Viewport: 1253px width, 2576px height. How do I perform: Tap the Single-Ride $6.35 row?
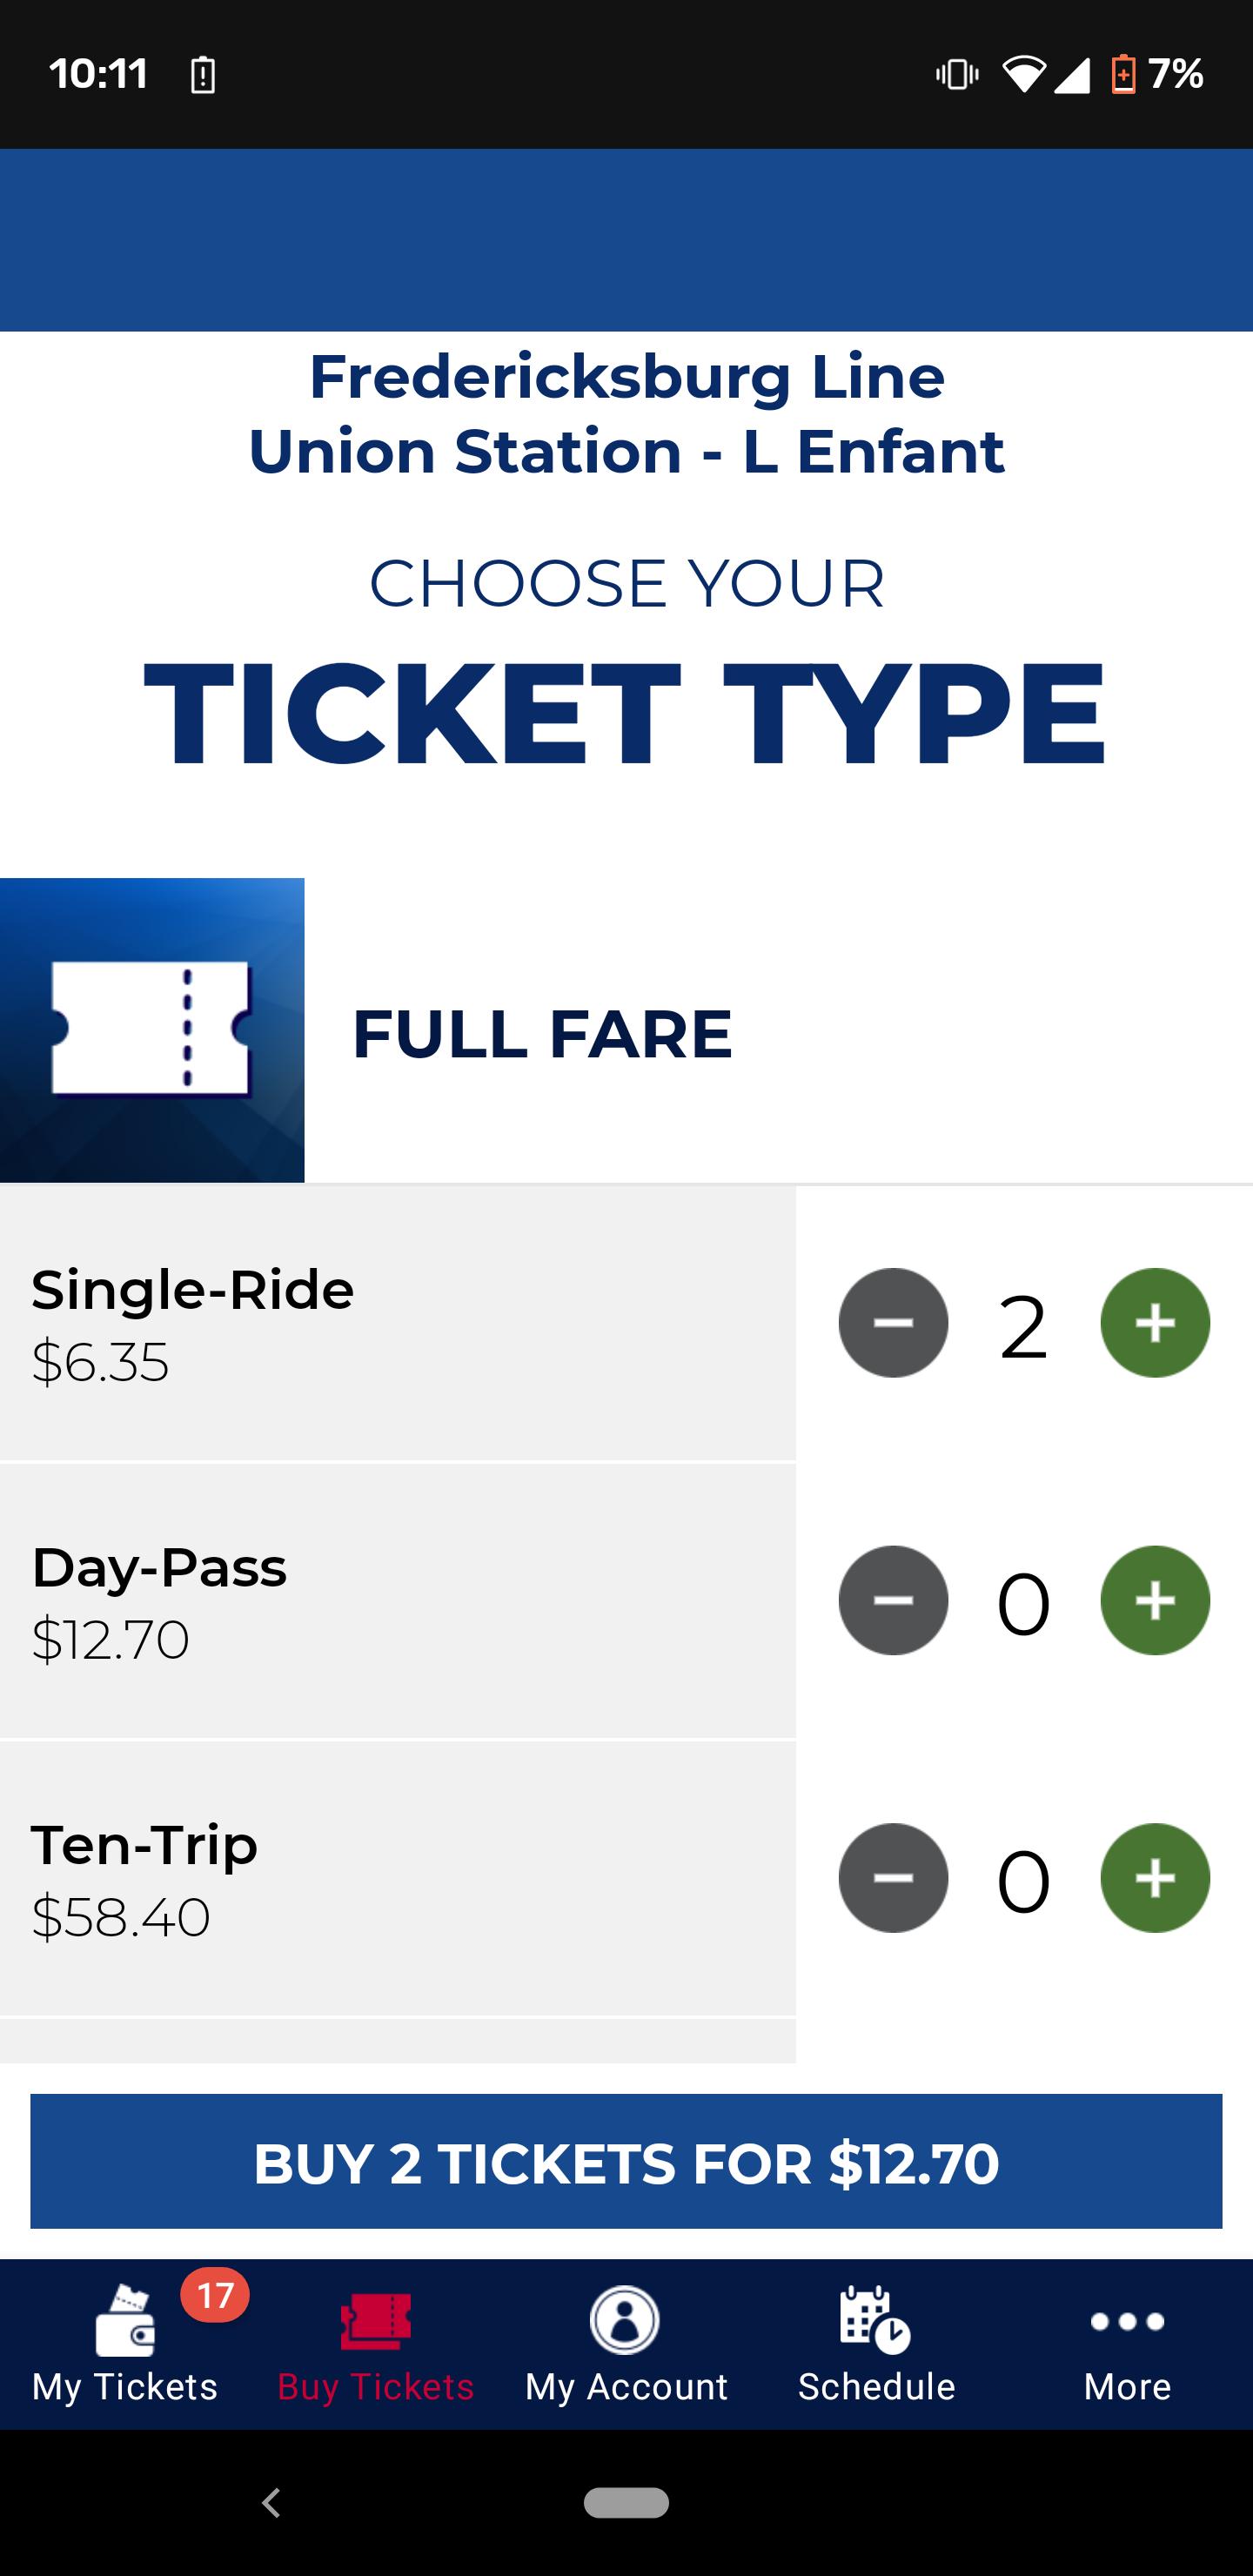tap(398, 1323)
